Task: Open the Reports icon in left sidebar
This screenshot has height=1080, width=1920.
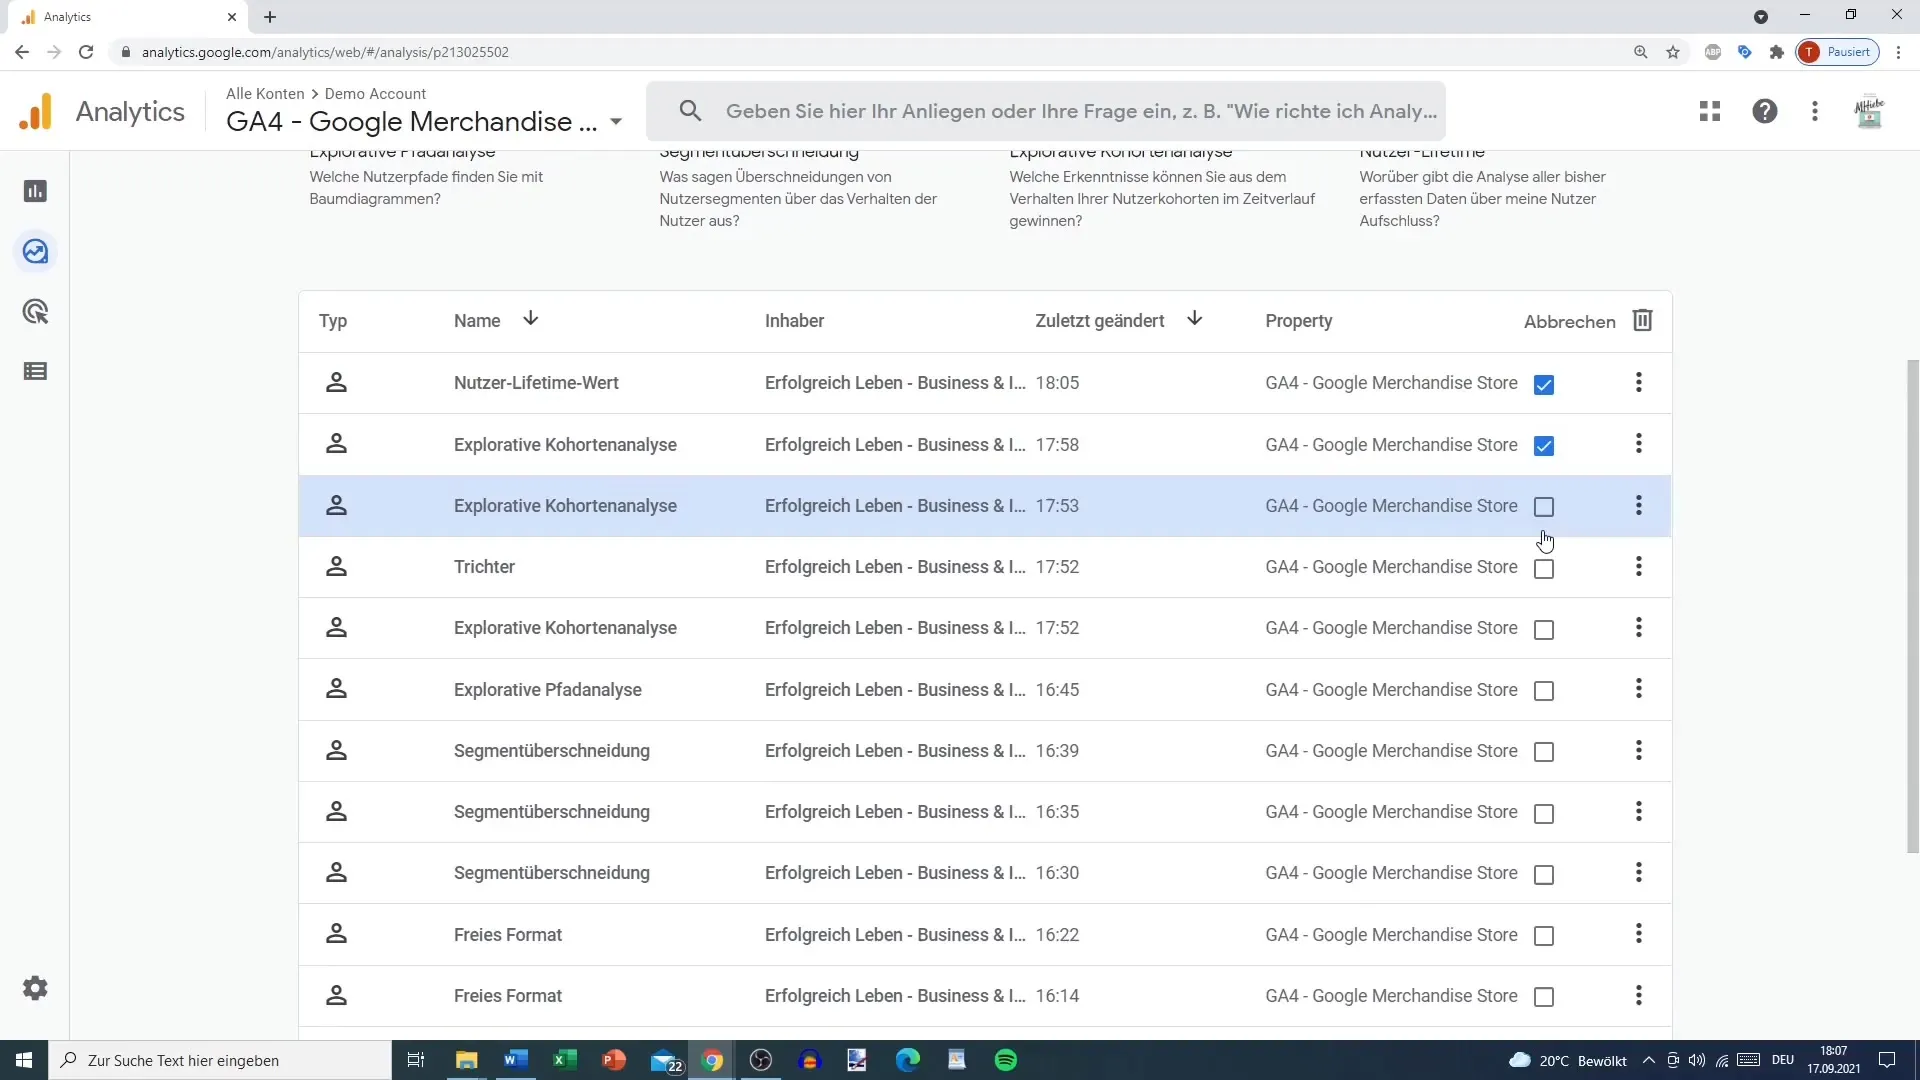Action: (x=35, y=191)
